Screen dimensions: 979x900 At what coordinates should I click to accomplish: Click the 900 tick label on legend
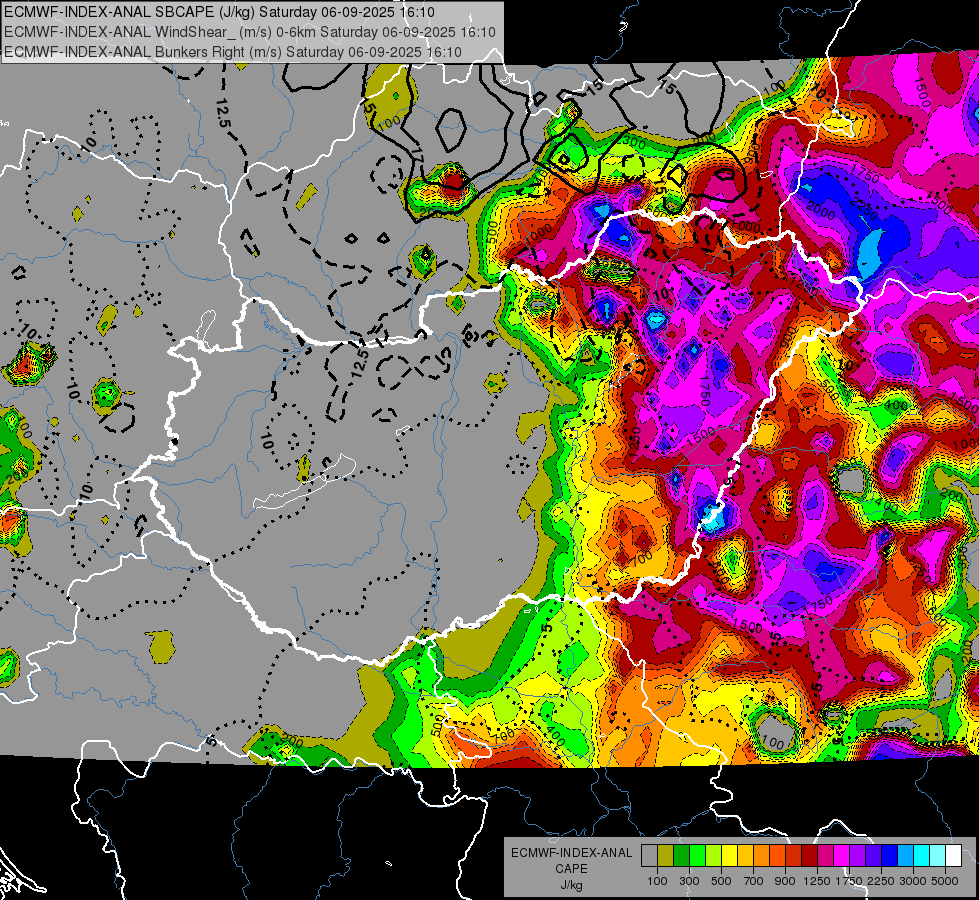pyautogui.click(x=785, y=881)
